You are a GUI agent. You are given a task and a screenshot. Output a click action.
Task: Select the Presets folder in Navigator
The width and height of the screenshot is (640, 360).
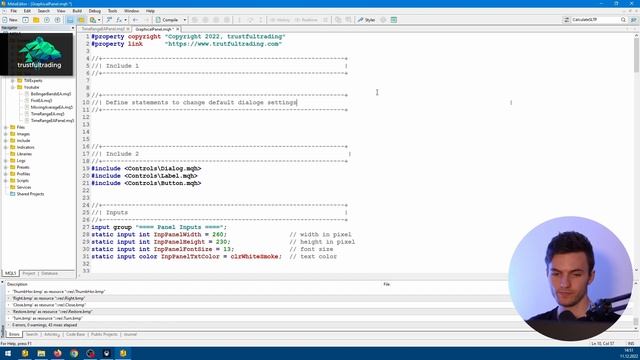tap(23, 167)
